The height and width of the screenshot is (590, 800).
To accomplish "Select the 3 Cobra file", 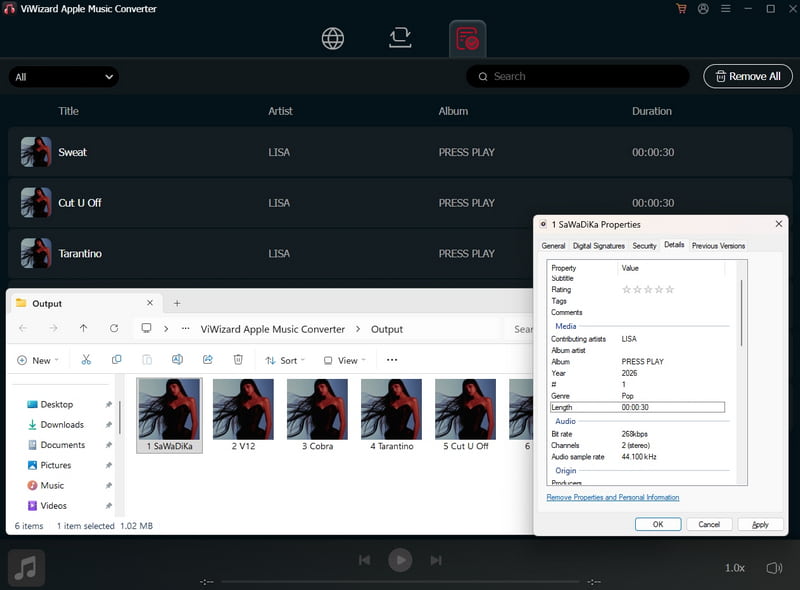I will (x=317, y=415).
